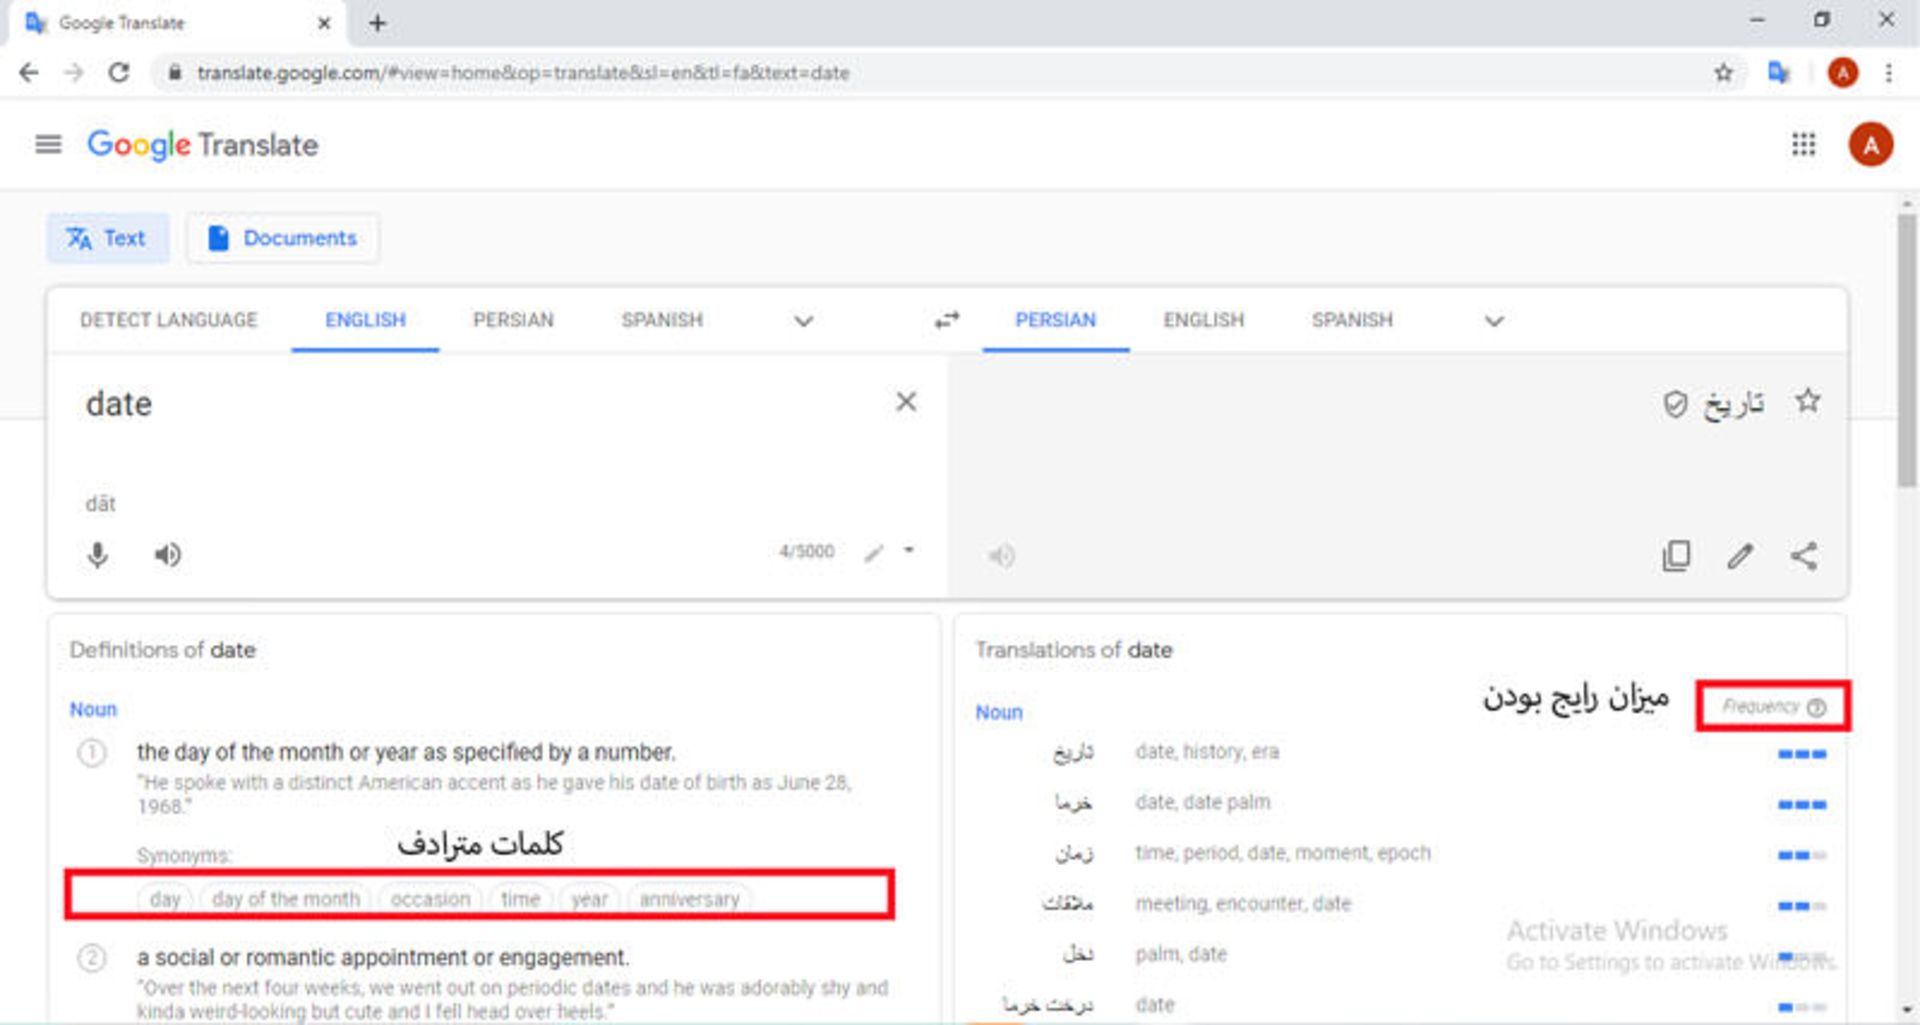Listen to the source text

click(x=167, y=555)
